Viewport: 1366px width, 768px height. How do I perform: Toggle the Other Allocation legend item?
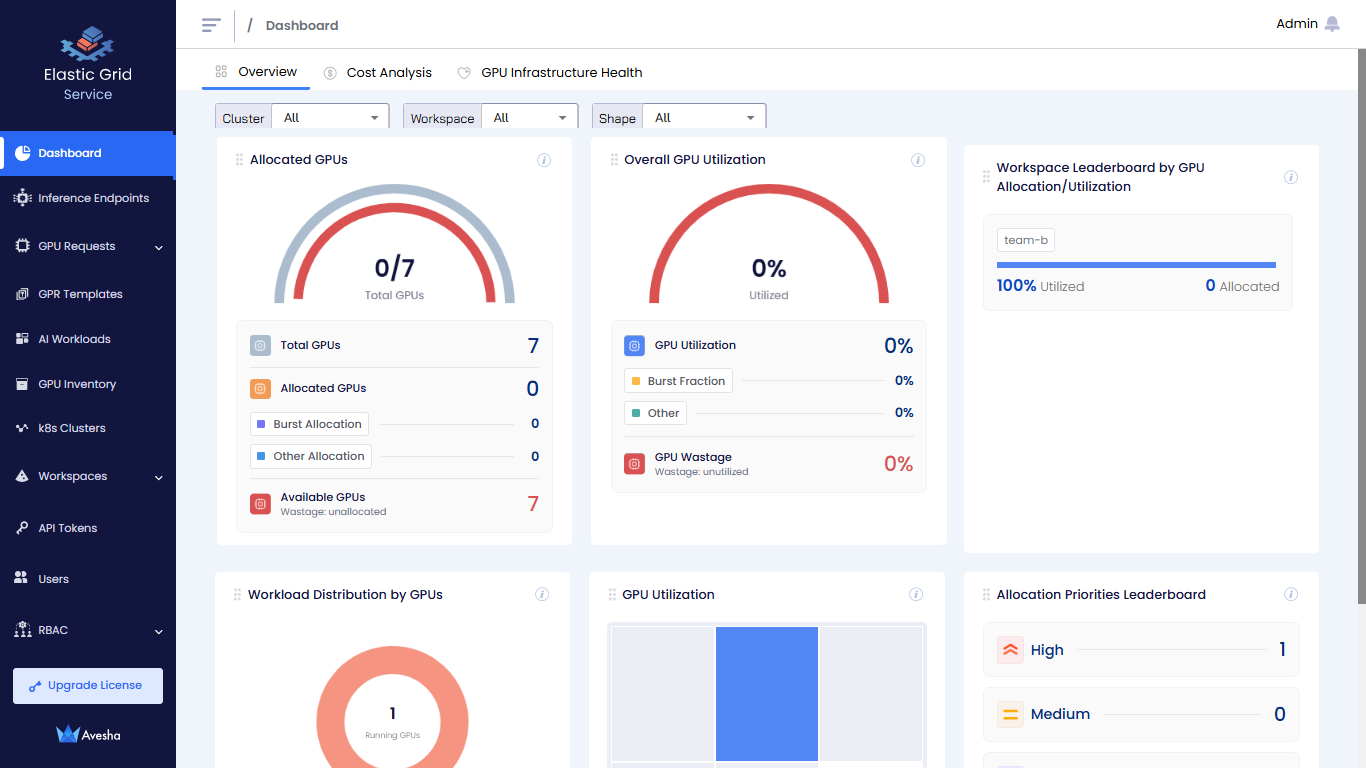coord(310,456)
